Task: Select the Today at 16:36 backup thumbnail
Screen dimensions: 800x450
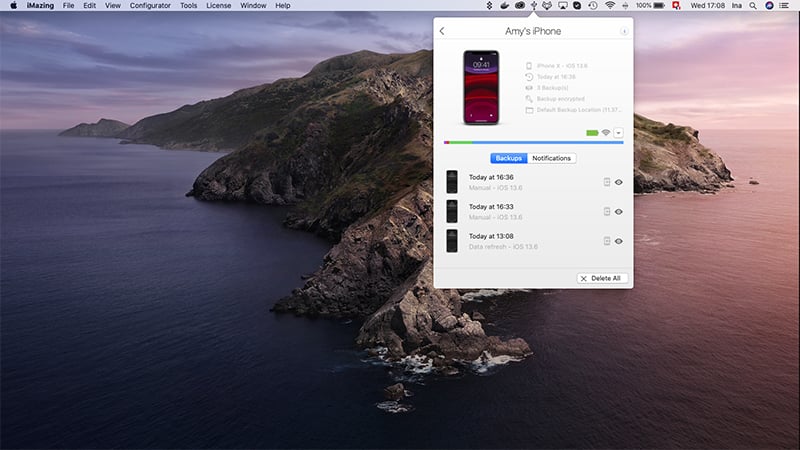Action: [x=452, y=182]
